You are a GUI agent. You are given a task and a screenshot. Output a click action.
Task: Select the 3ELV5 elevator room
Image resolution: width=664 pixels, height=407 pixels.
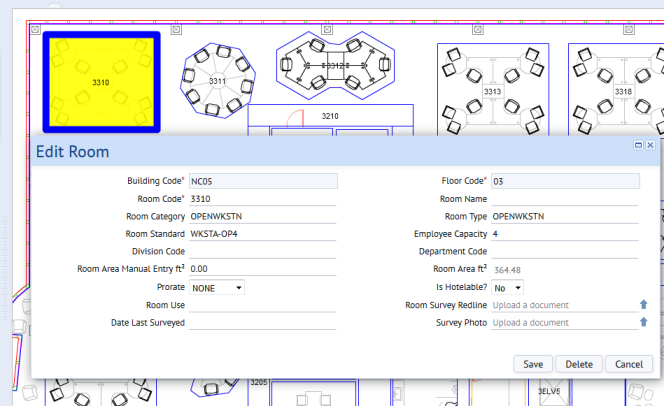click(x=549, y=391)
